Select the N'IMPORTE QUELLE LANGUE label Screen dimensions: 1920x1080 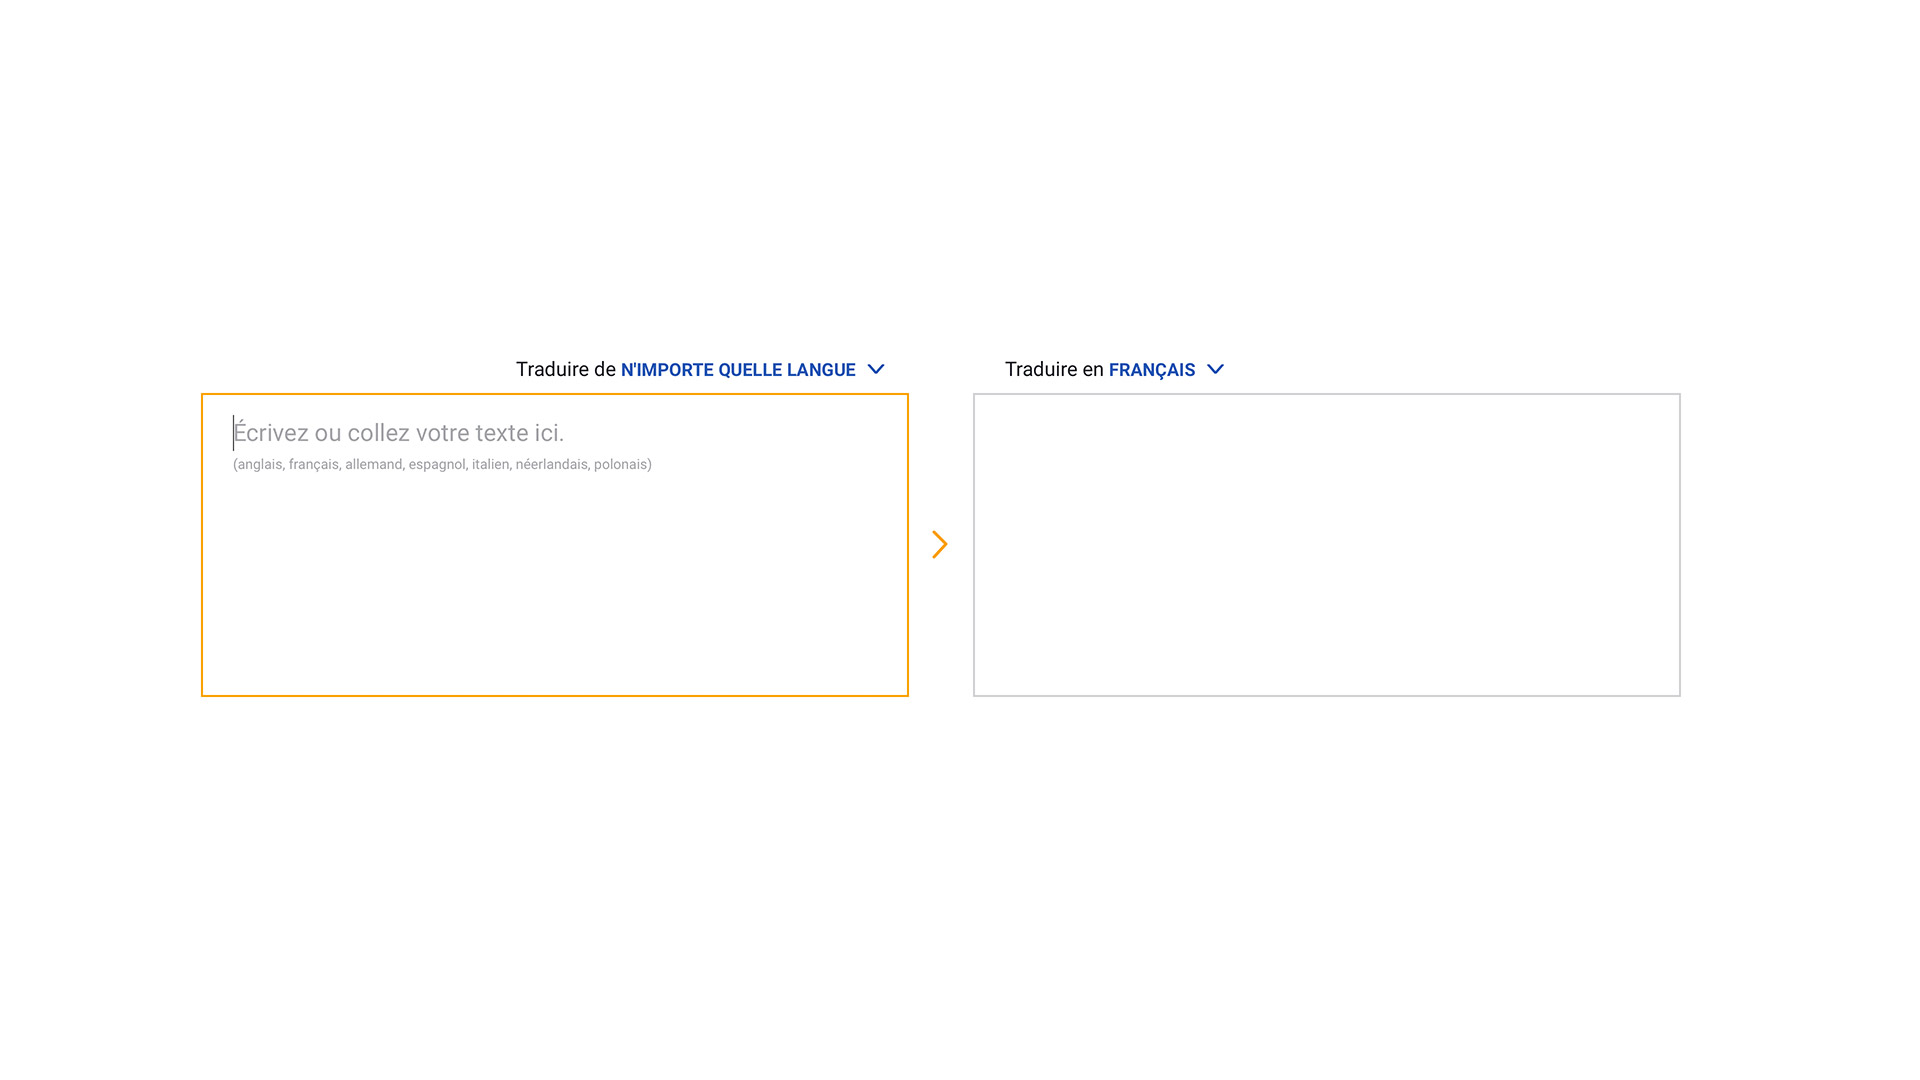[737, 369]
